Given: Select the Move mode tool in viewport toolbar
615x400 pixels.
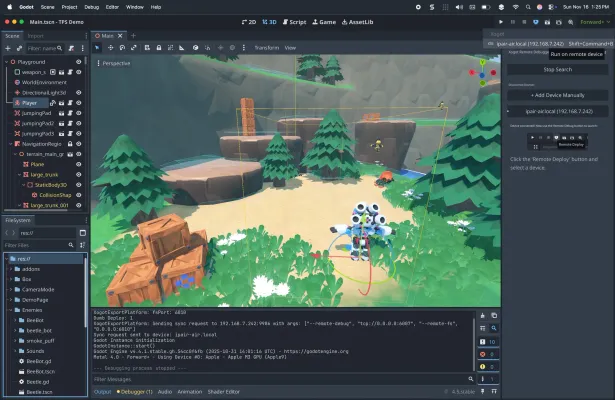Looking at the screenshot, I should [x=109, y=47].
